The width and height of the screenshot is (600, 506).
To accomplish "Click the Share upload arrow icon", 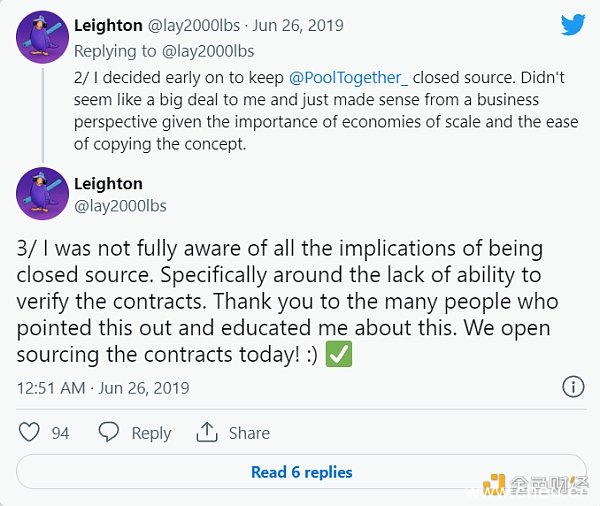I will (207, 432).
